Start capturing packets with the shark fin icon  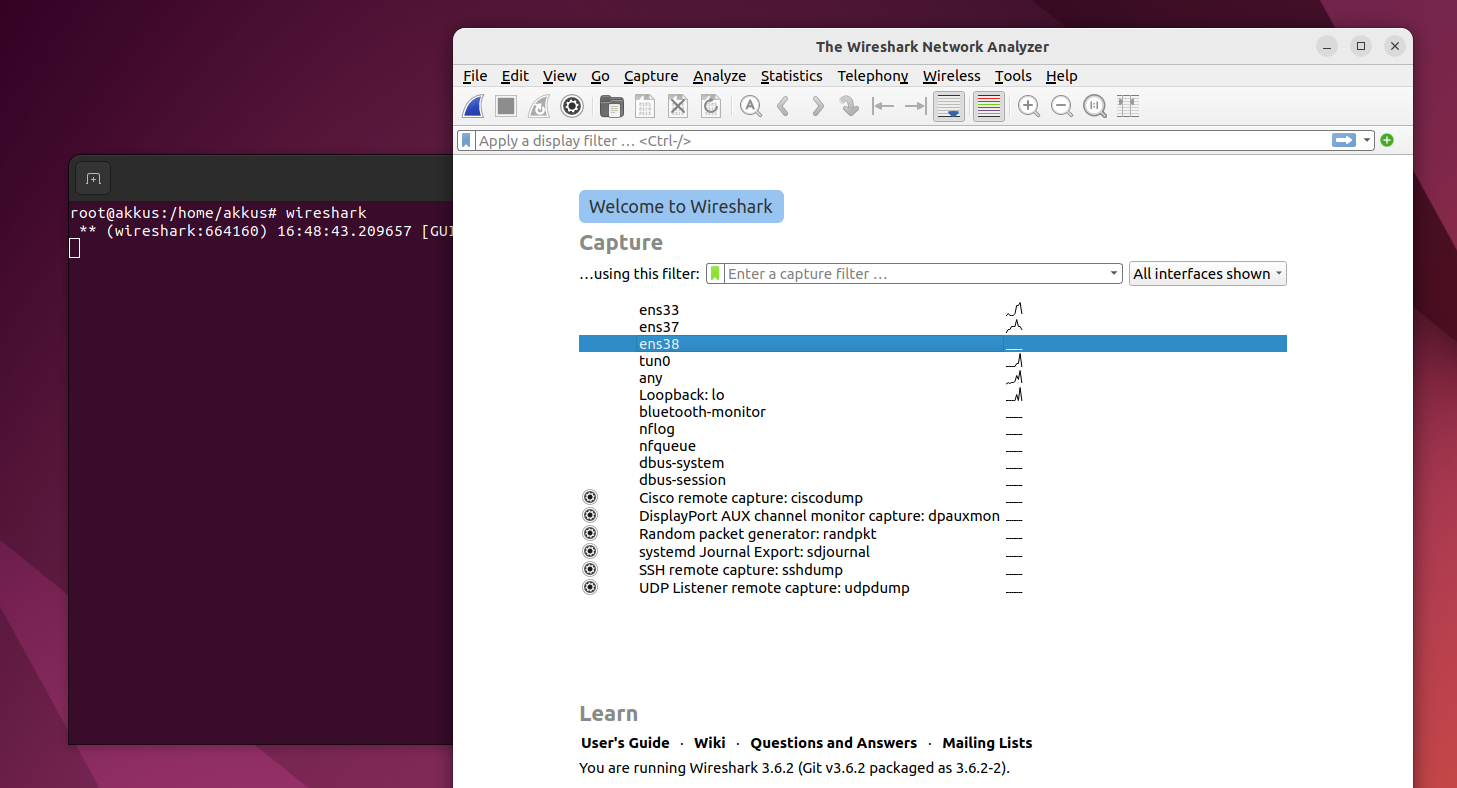474,106
